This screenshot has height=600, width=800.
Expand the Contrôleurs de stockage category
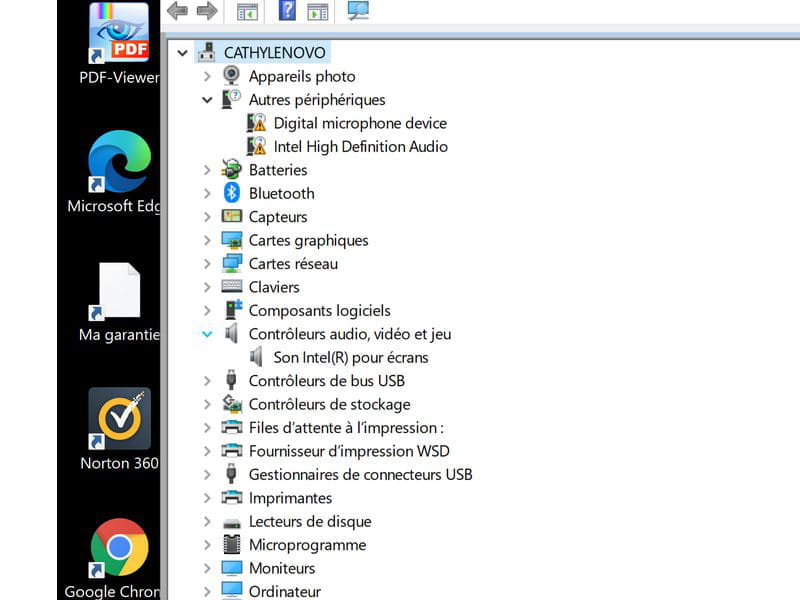tap(207, 405)
